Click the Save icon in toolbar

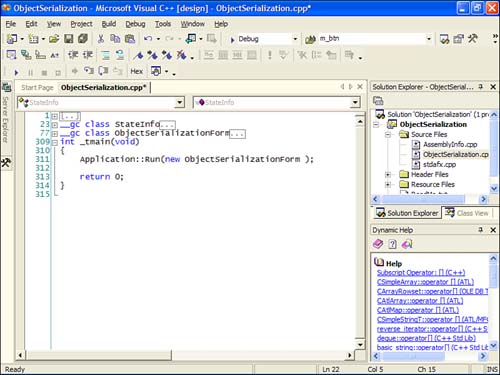click(x=68, y=39)
